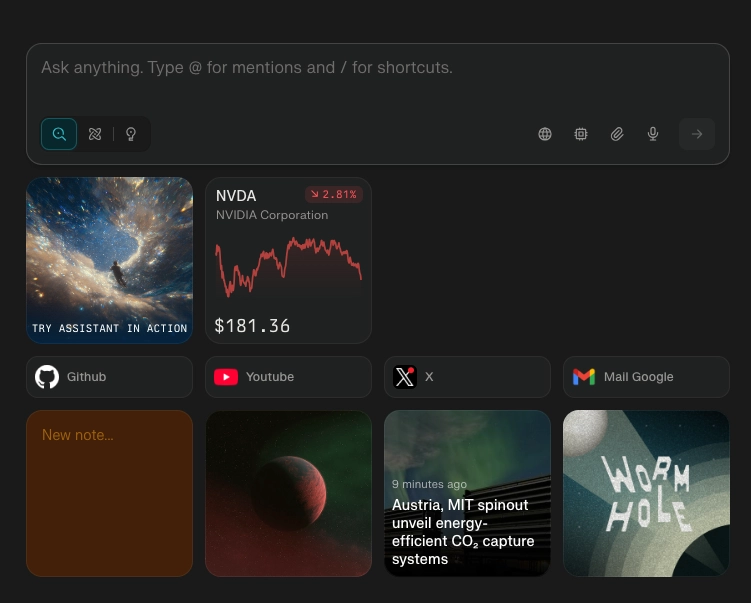This screenshot has height=603, width=751.
Task: Click the Youtube play logo
Action: 226,377
